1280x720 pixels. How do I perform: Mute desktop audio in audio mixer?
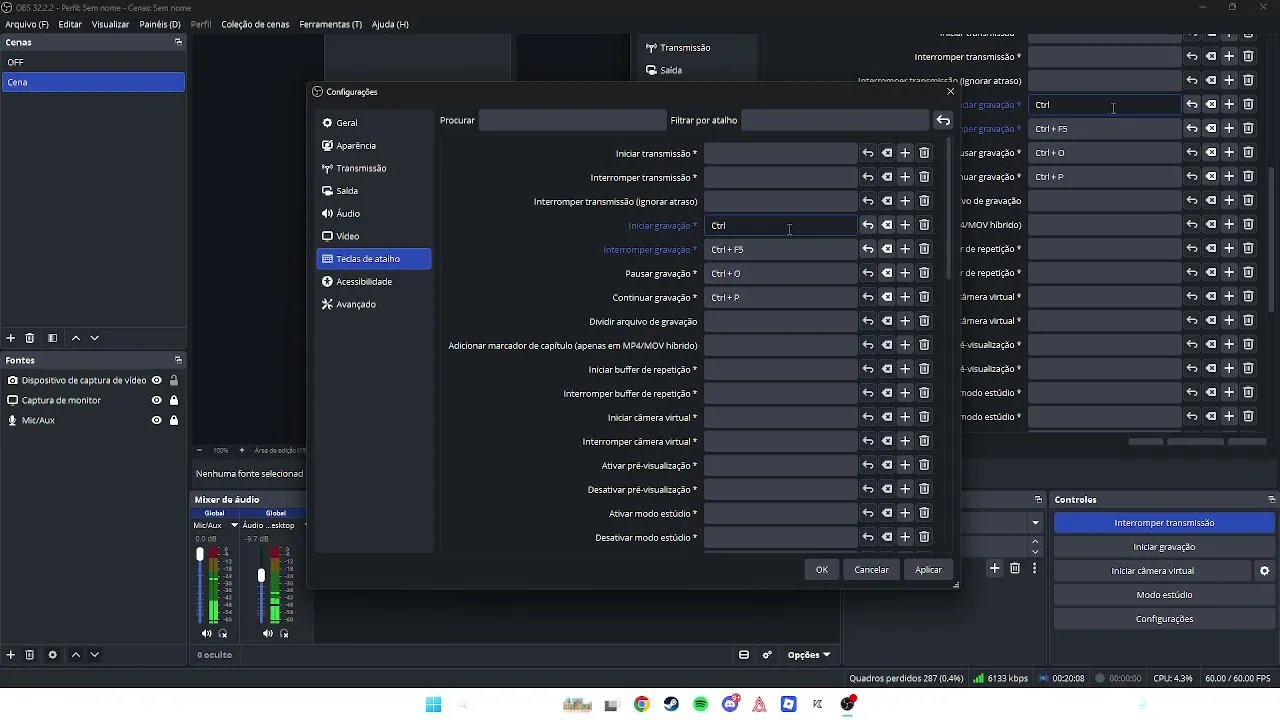click(x=268, y=633)
